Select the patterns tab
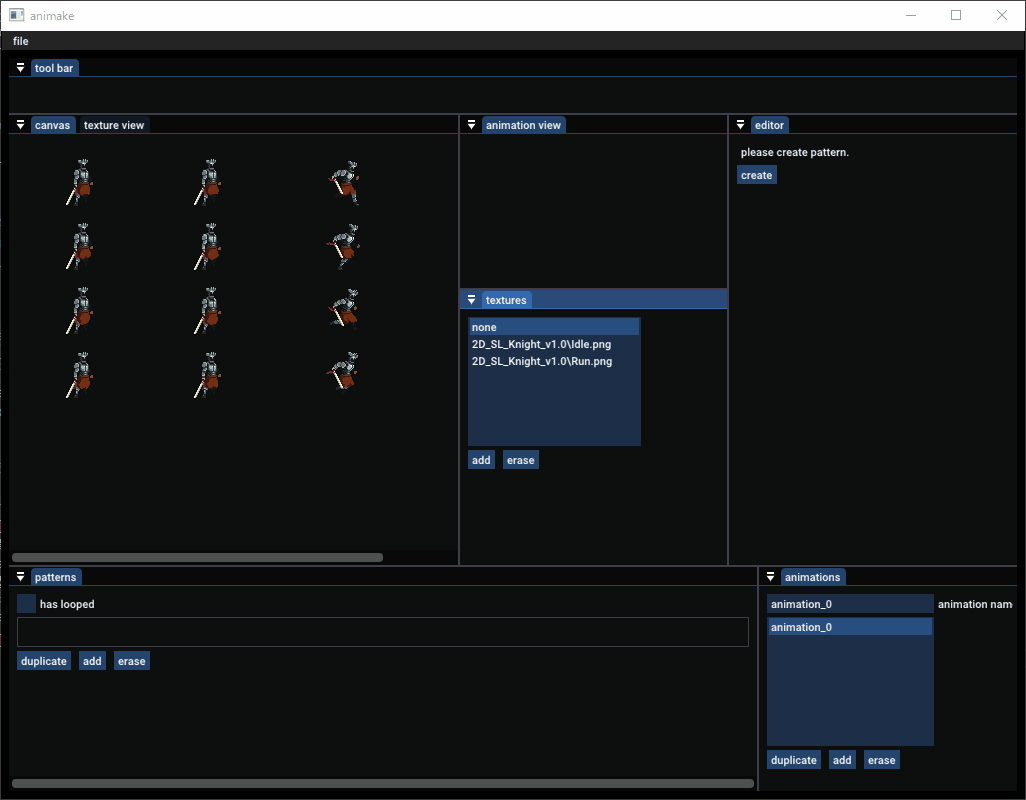The height and width of the screenshot is (800, 1026). click(x=56, y=577)
